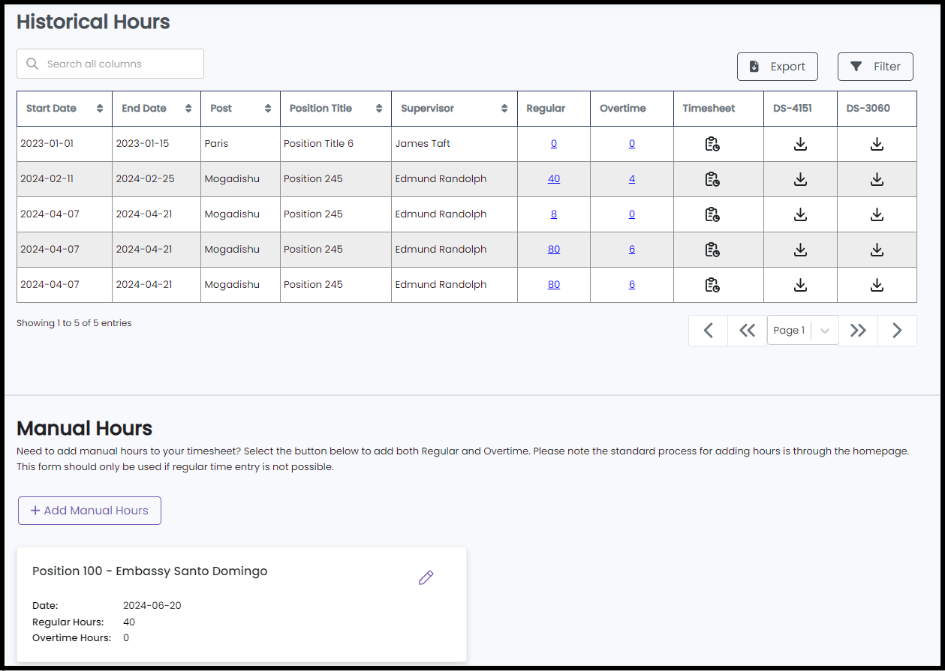Viewport: 945px width, 671px height.
Task: Jump to first page double-arrow
Action: [747, 330]
